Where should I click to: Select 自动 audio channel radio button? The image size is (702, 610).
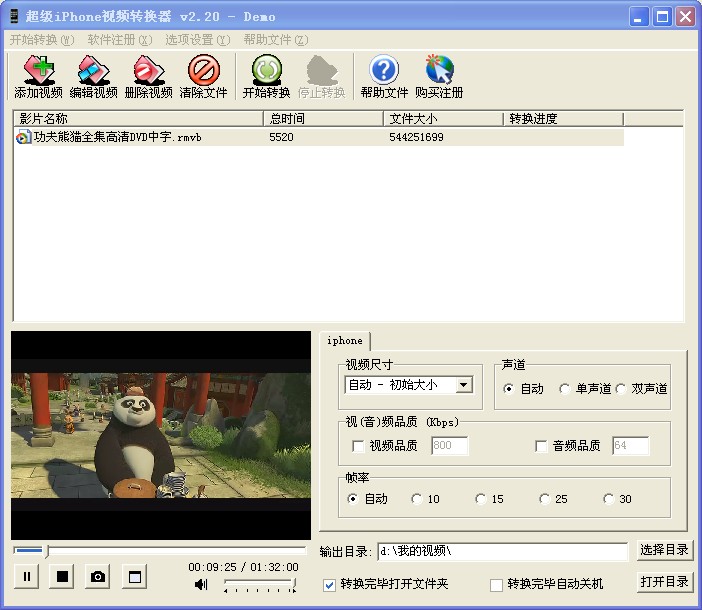pos(508,388)
